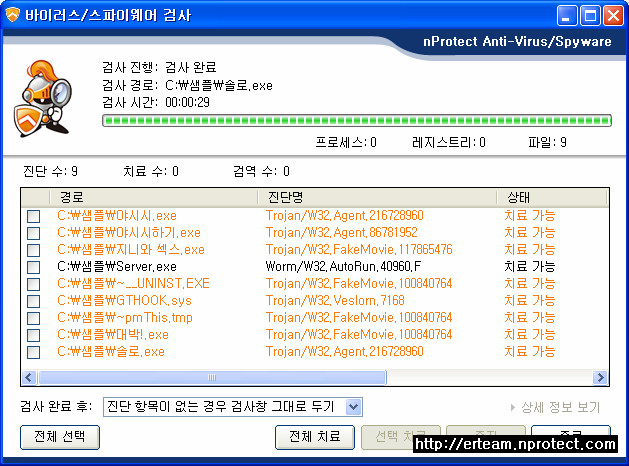
Task: Click the 검역 수: 0 counter
Action: [x=262, y=172]
